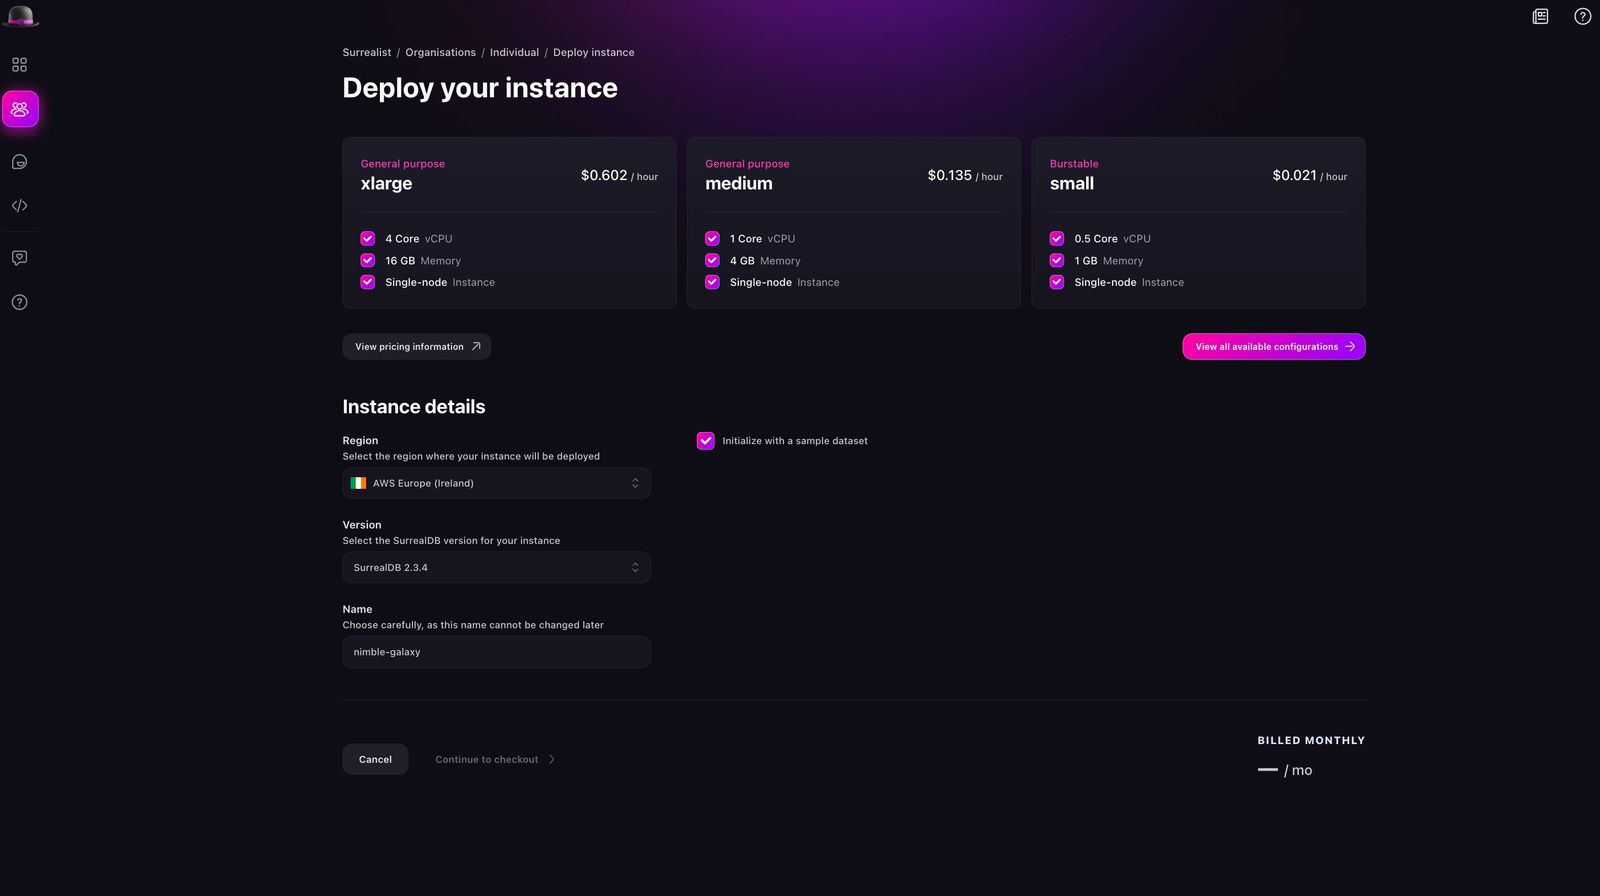The width and height of the screenshot is (1600, 896).
Task: Click the small 1 GB Memory checkmark
Action: [x=1057, y=261]
